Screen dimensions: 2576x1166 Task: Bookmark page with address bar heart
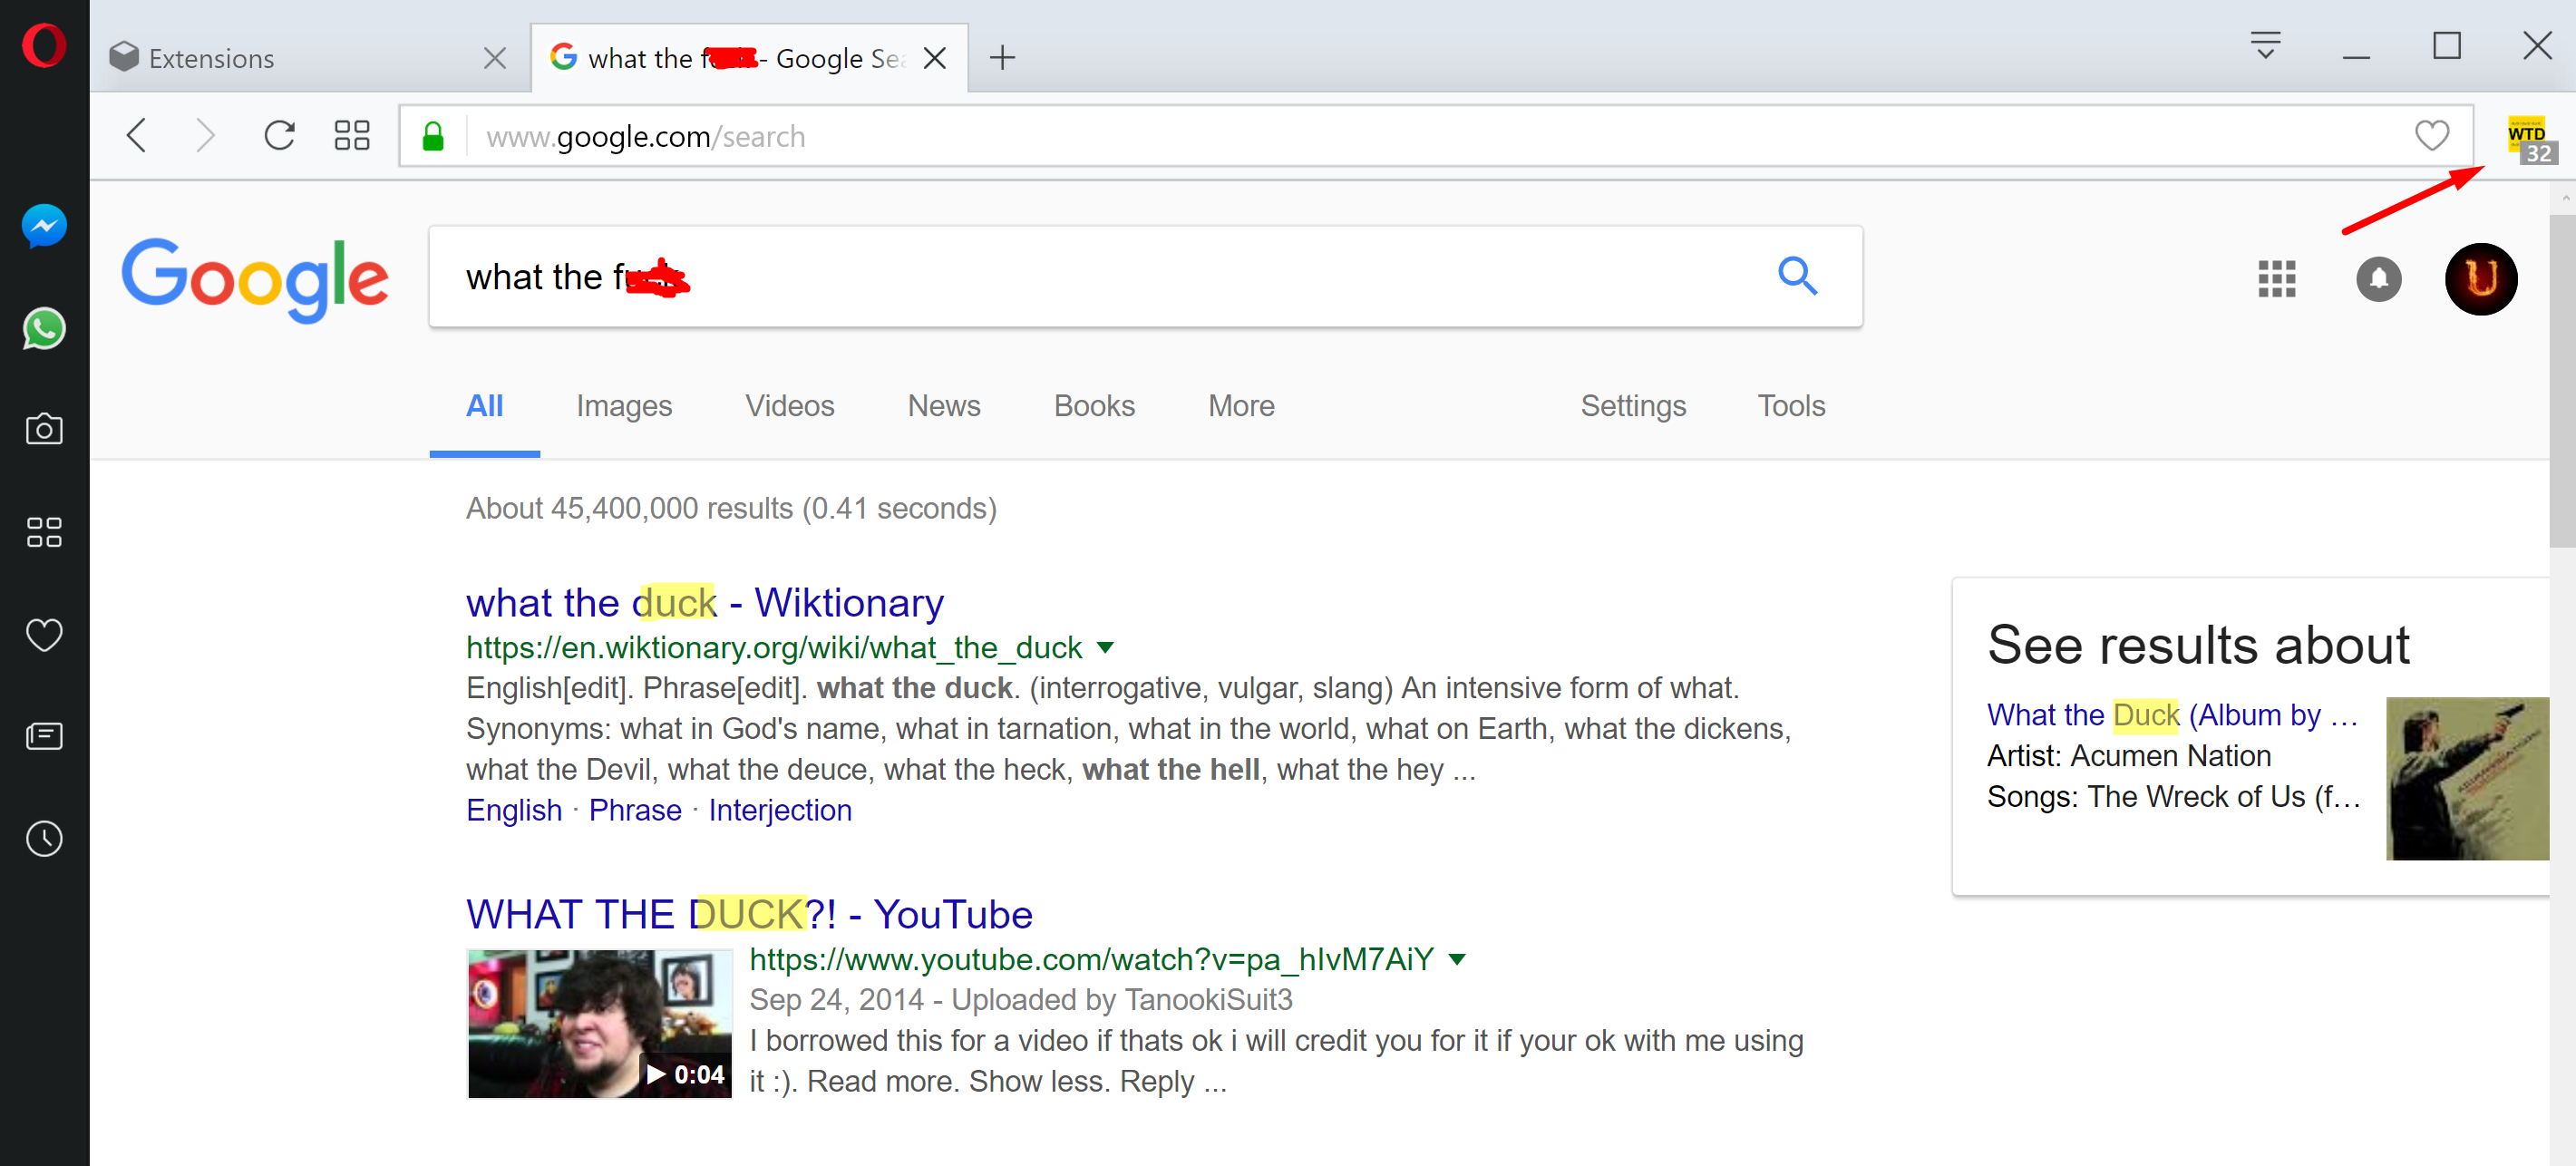tap(2431, 135)
